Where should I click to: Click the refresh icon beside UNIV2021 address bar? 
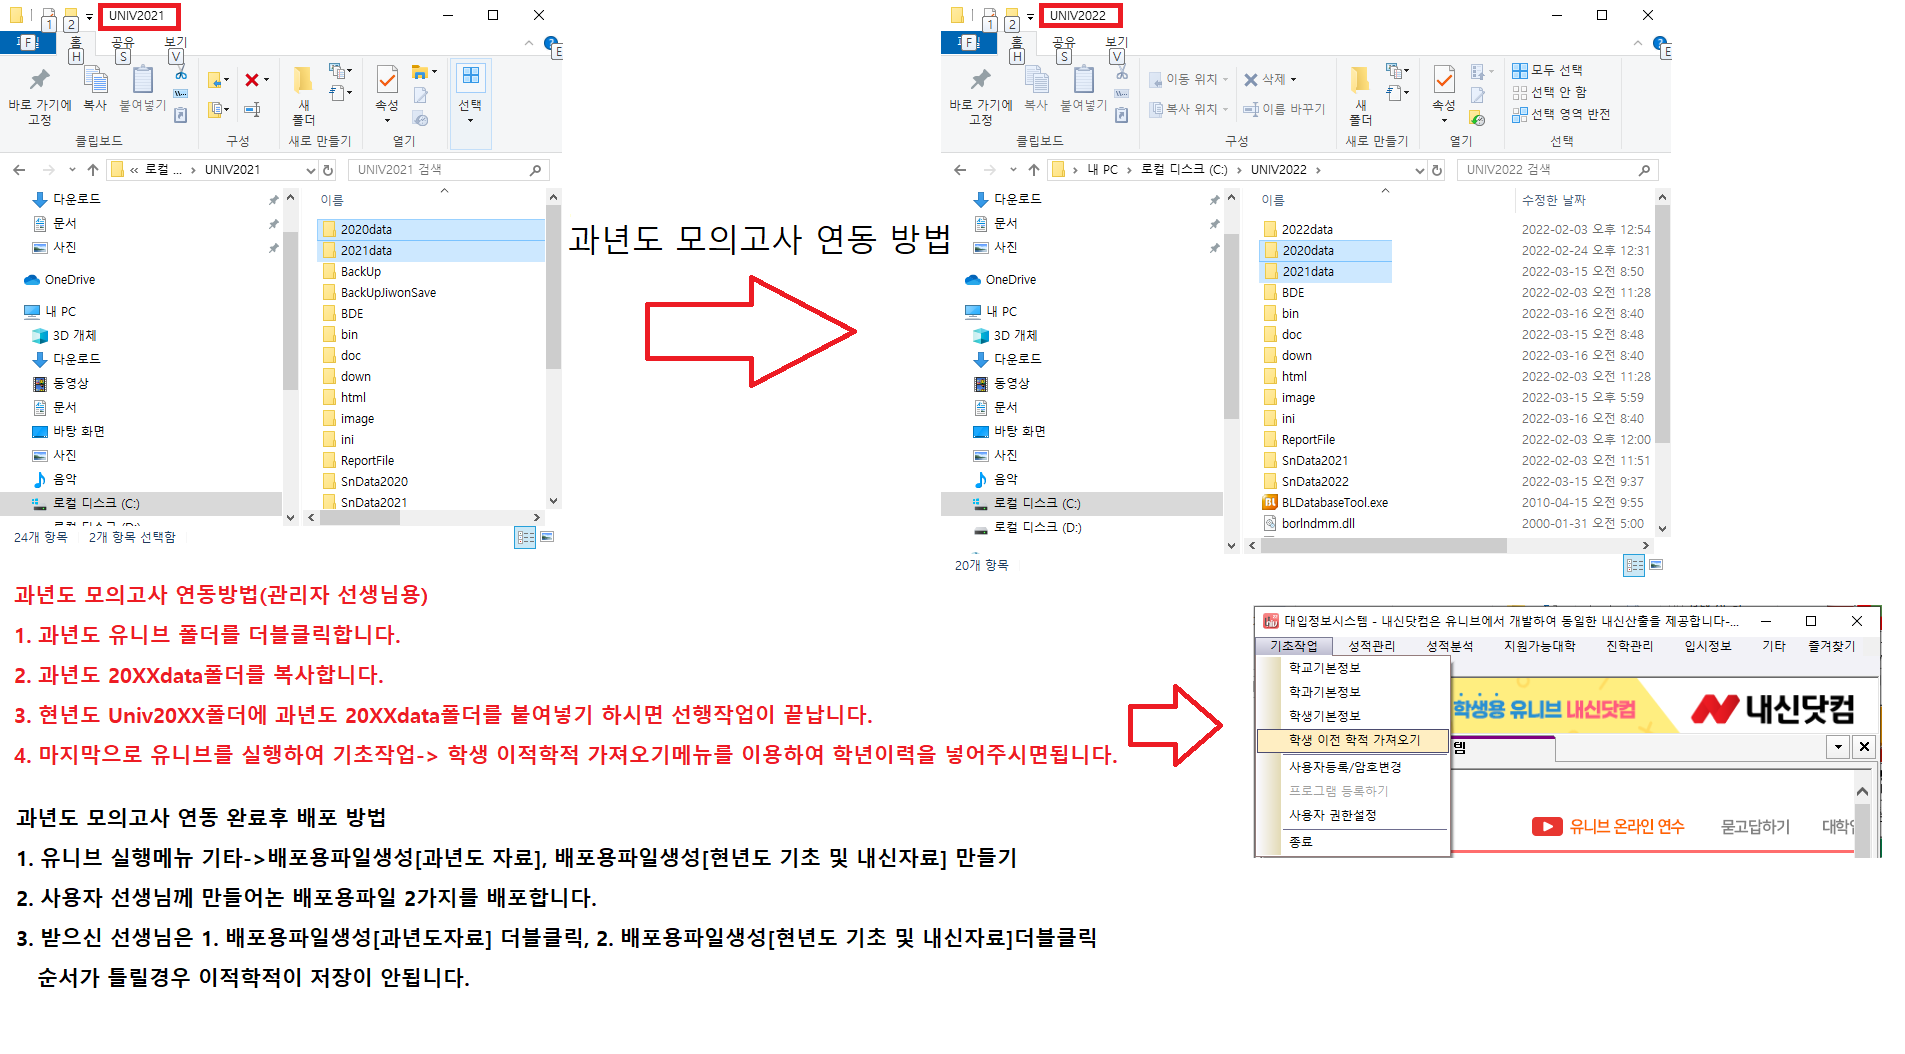tap(328, 170)
